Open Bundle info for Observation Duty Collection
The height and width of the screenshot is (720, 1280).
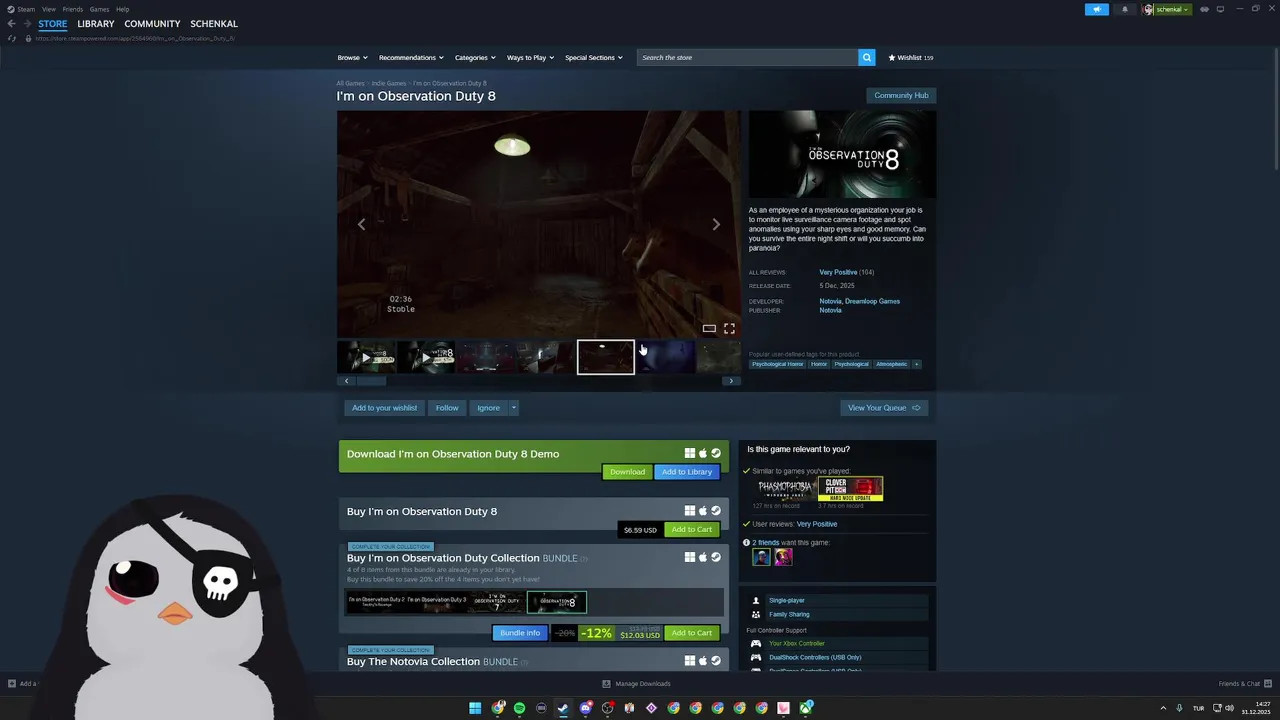click(520, 633)
